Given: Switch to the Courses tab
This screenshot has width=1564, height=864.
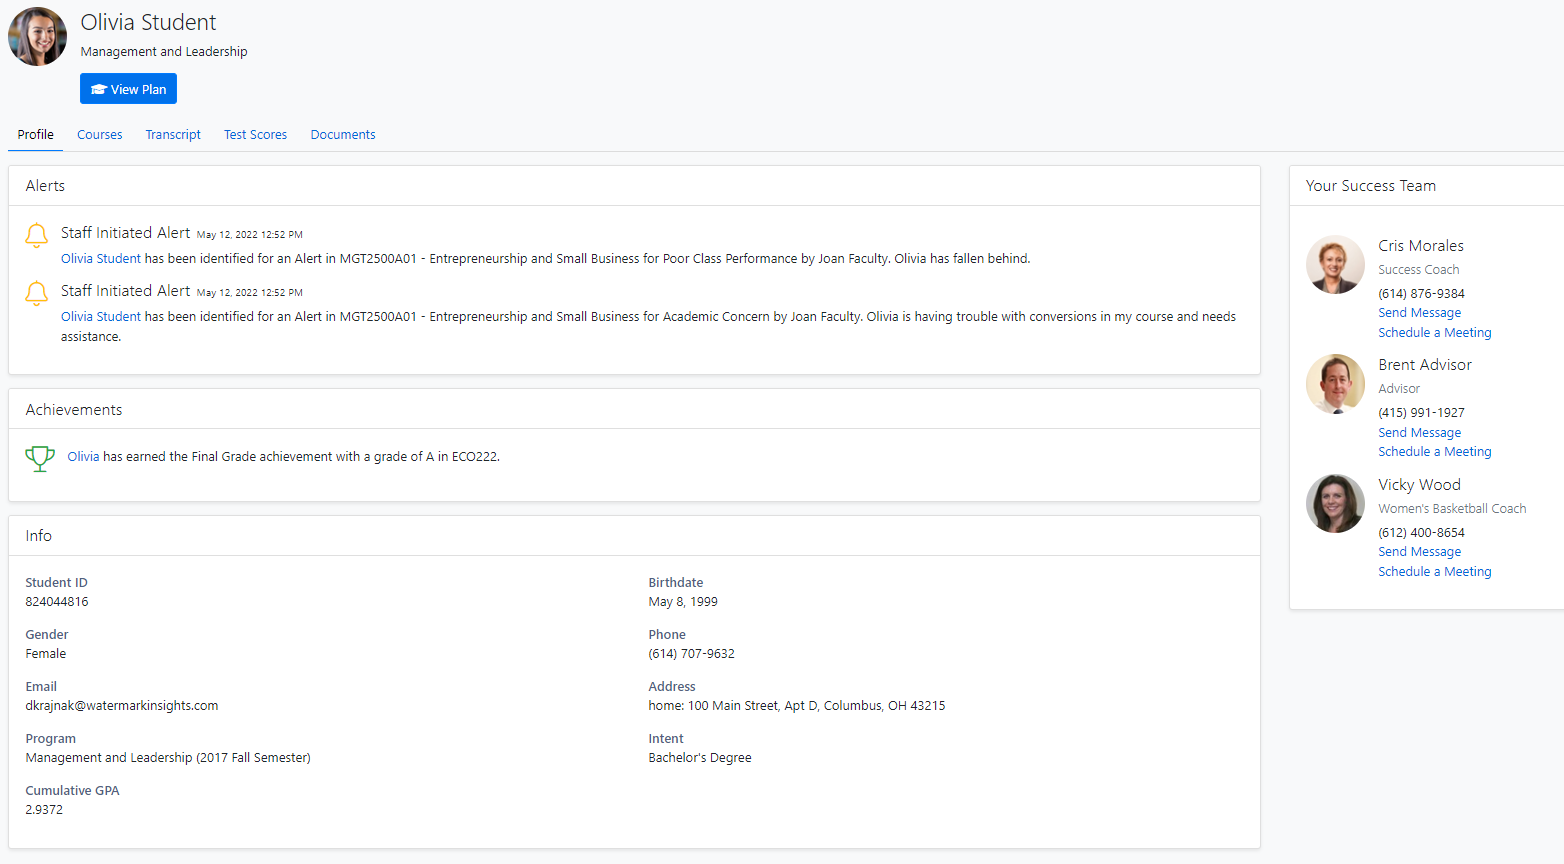Looking at the screenshot, I should (x=100, y=134).
